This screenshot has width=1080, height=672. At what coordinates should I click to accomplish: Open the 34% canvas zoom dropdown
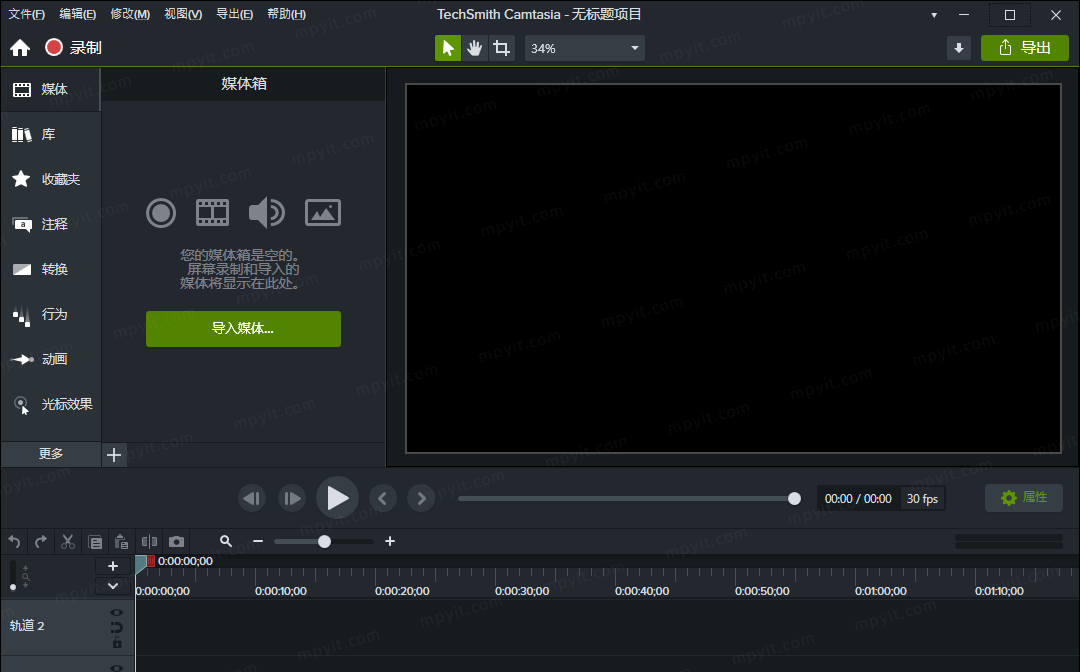point(585,48)
